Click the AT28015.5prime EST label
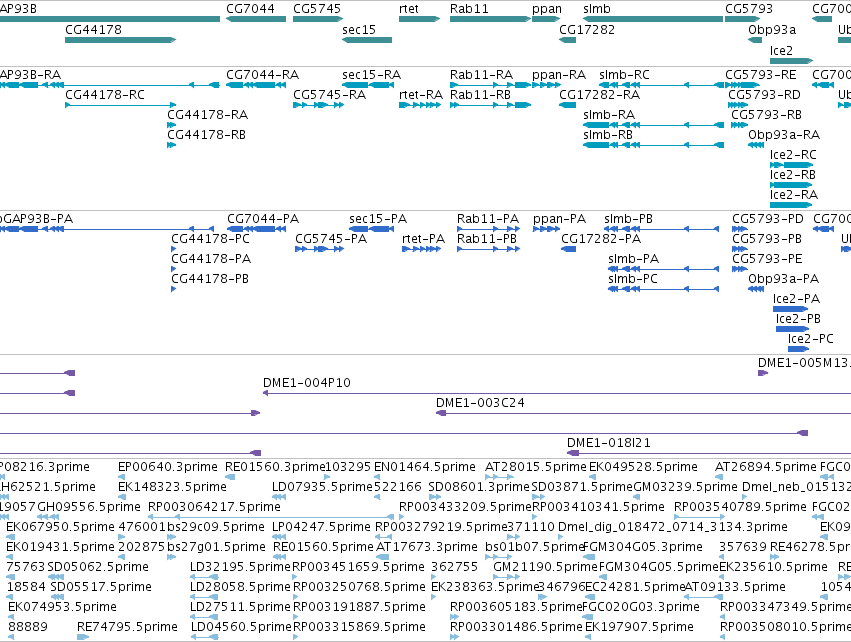This screenshot has width=851, height=642. point(536,467)
